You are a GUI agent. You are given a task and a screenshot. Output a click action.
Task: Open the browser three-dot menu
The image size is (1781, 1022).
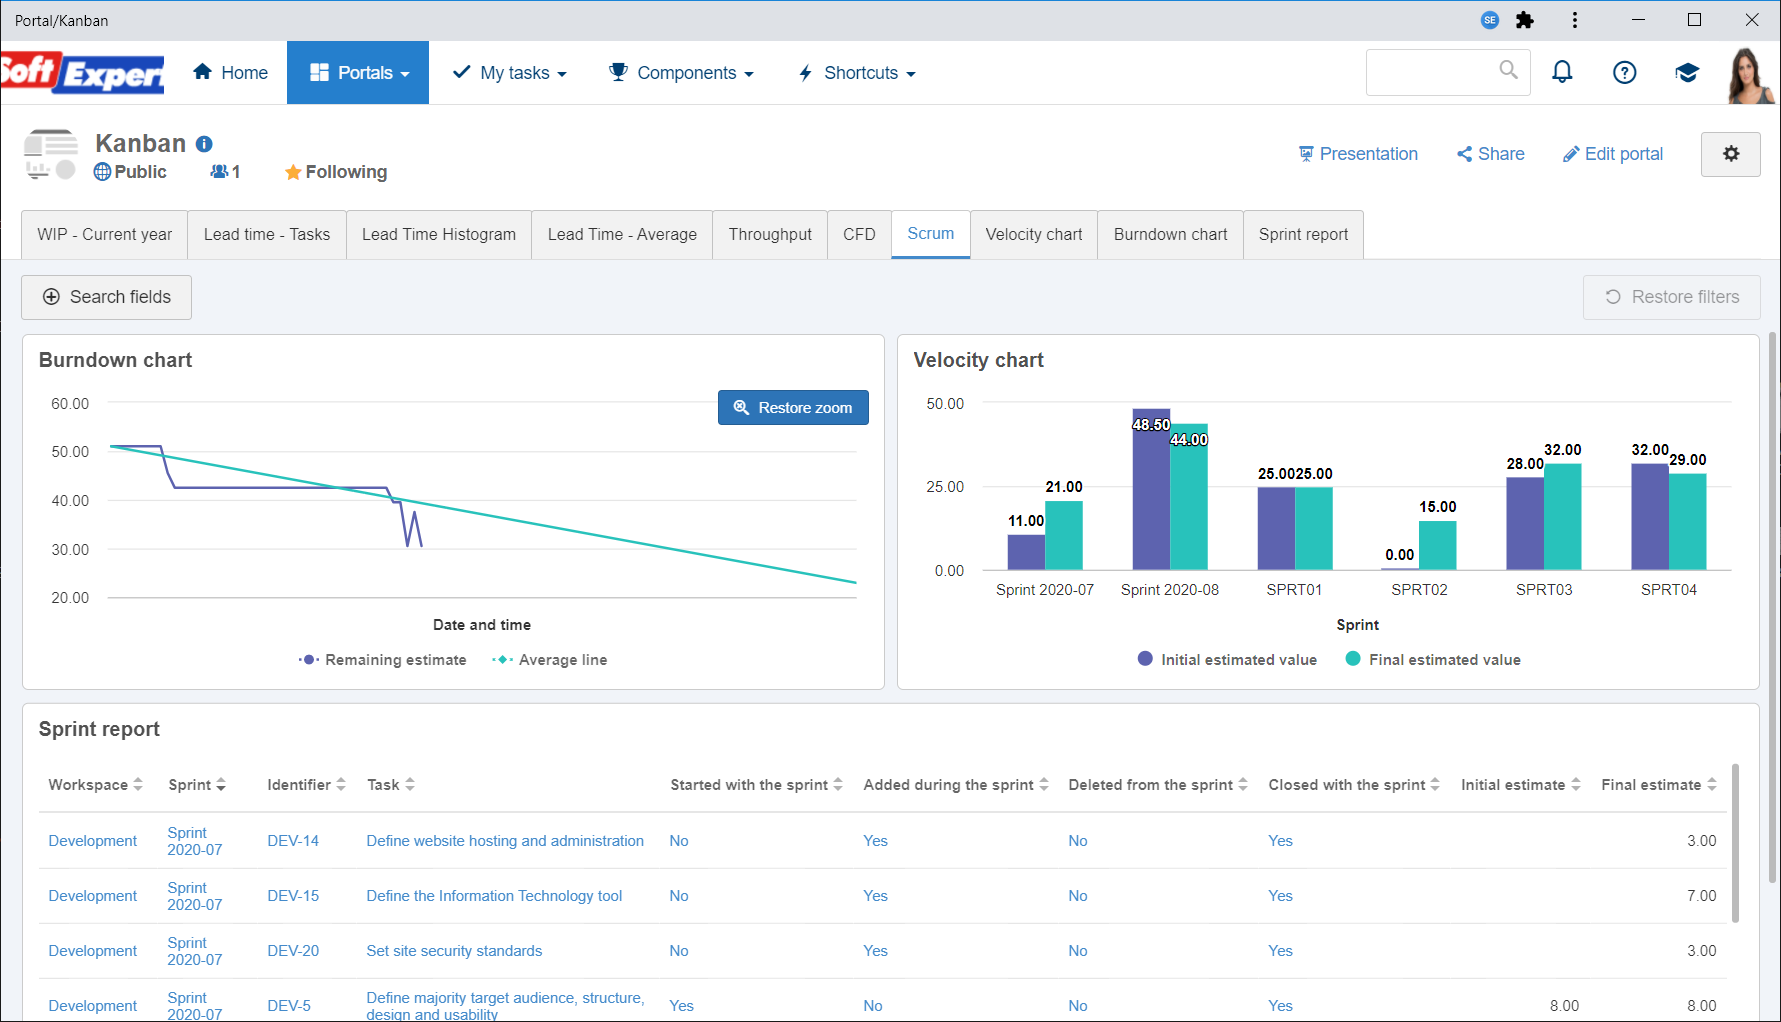(x=1575, y=20)
